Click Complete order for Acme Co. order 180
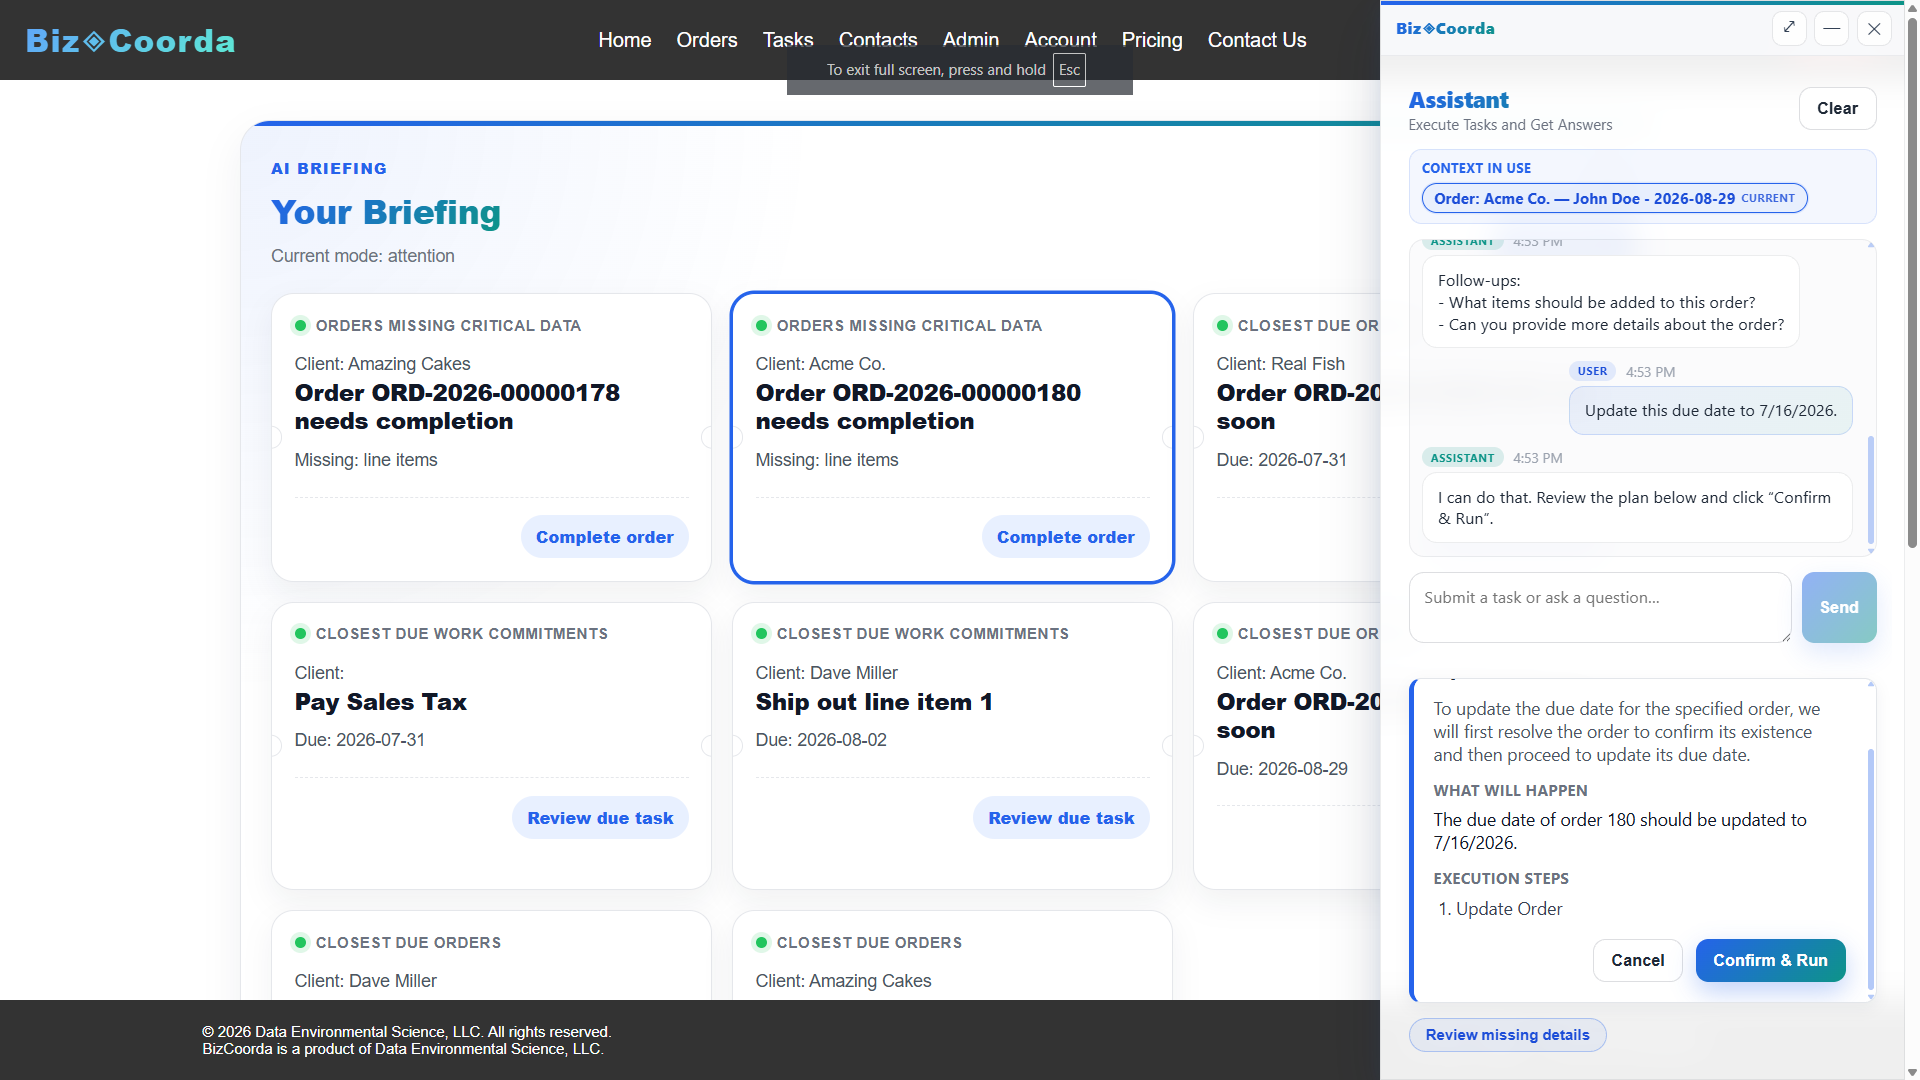This screenshot has height=1080, width=1920. tap(1065, 537)
